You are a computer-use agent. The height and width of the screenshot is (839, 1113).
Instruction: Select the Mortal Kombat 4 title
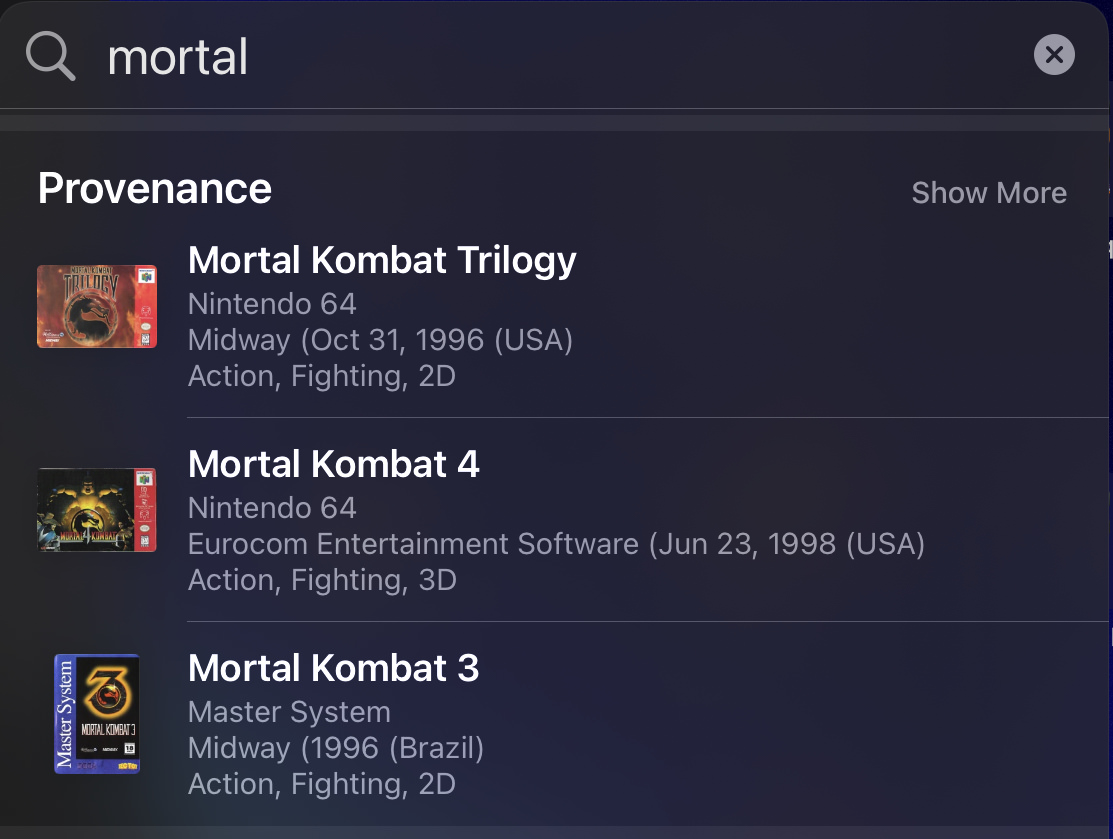click(x=334, y=464)
